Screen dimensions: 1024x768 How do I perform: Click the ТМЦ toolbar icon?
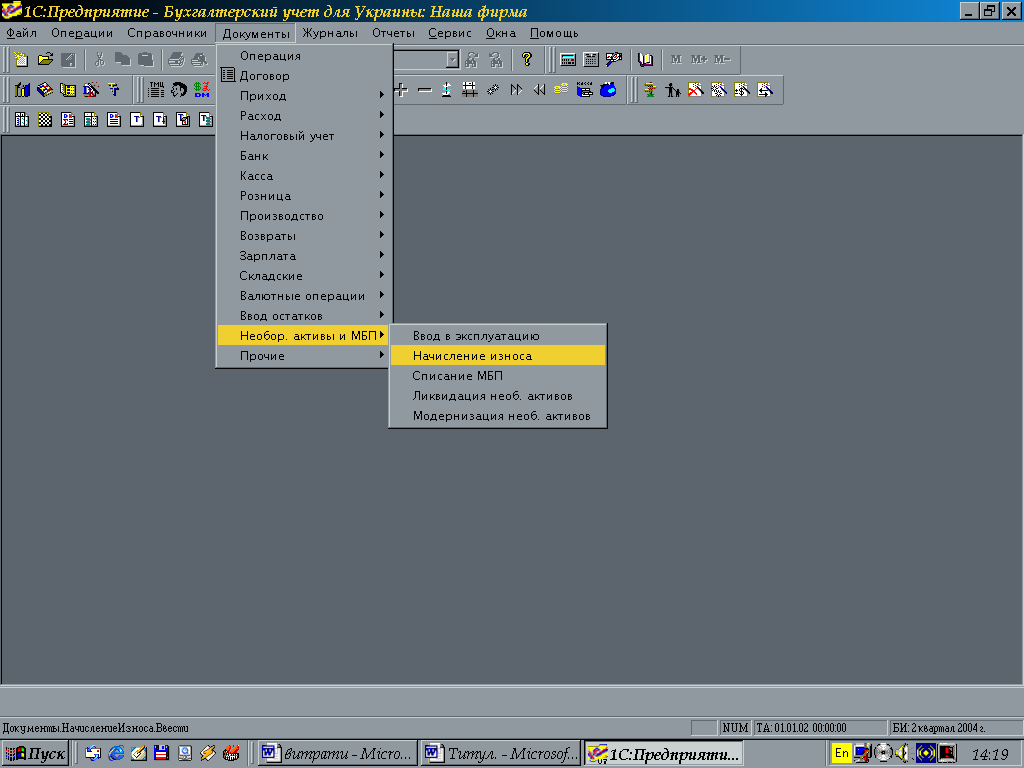(156, 89)
